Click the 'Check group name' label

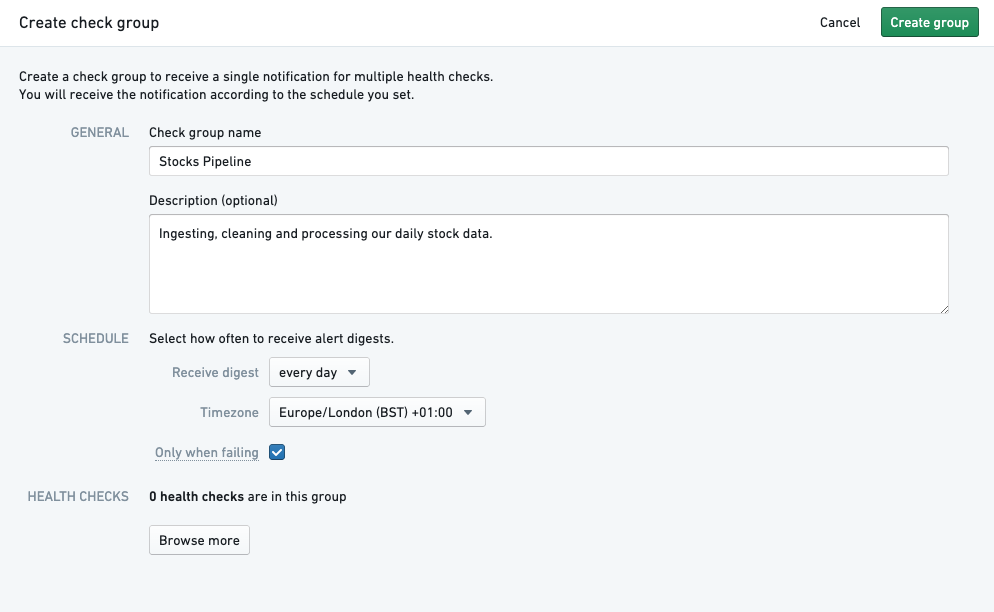pyautogui.click(x=205, y=132)
